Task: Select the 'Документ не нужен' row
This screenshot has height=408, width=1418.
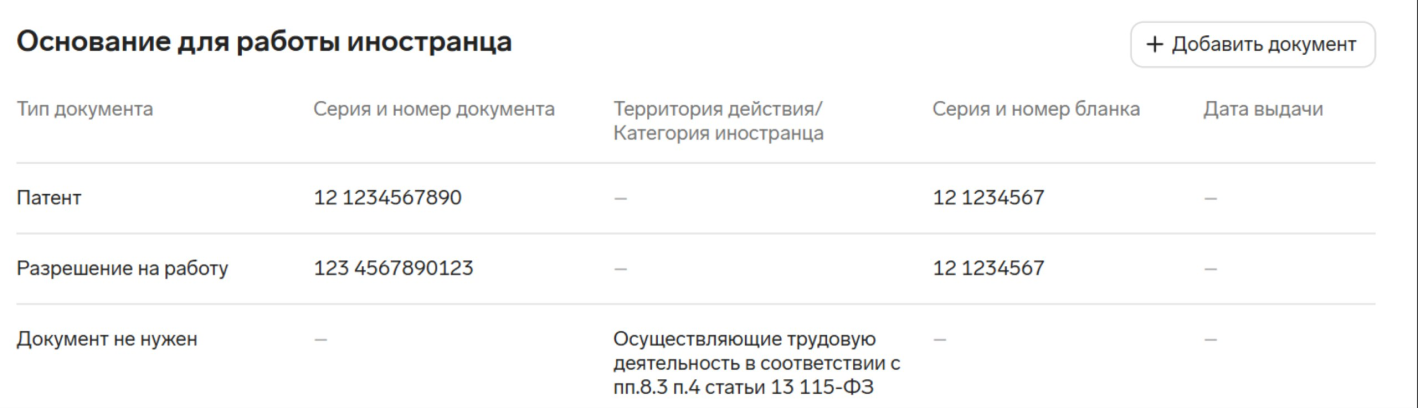Action: coord(107,339)
